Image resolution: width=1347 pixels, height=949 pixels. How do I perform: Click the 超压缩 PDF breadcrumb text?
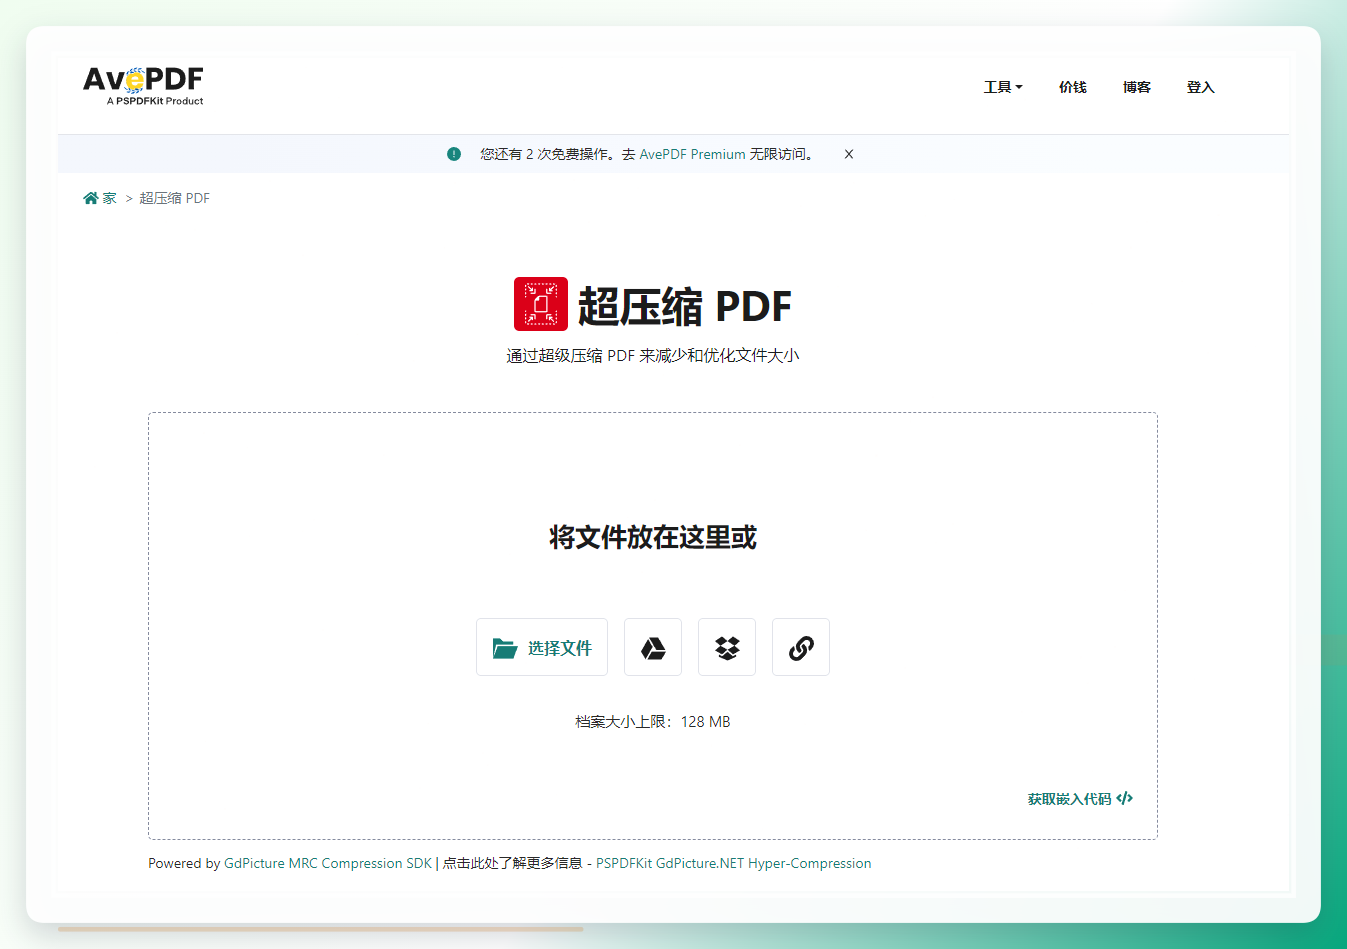[x=174, y=198]
